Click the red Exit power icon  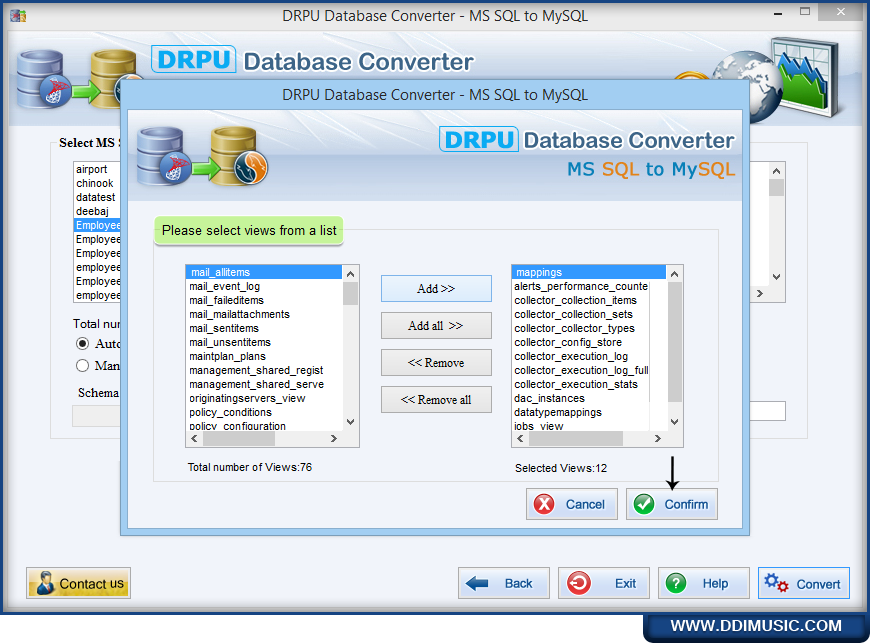(579, 583)
